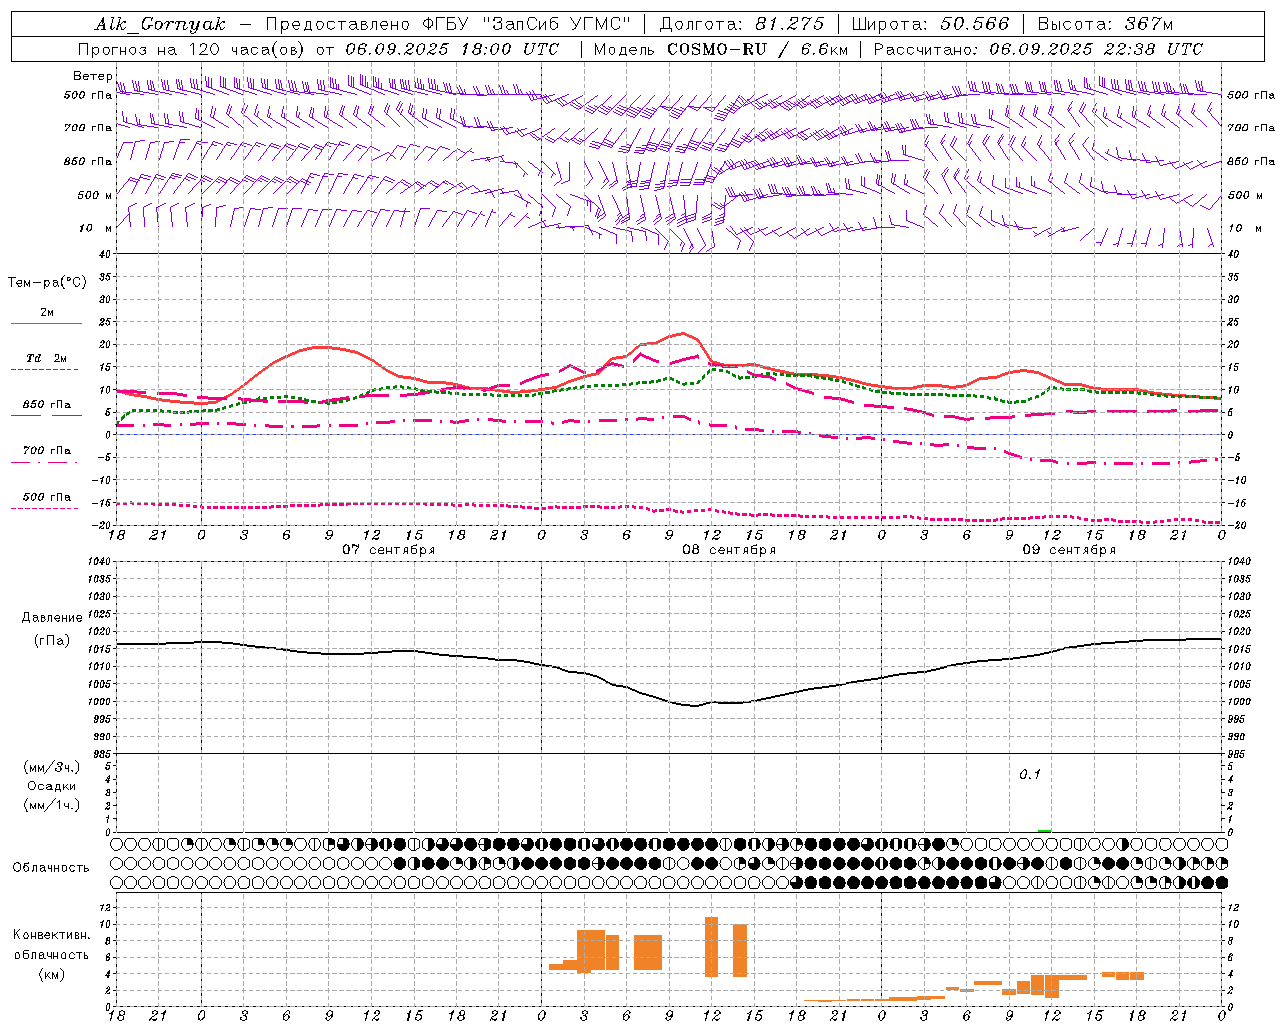The image size is (1280, 1024).
Task: Click the small green precipitation bar
Action: [1045, 830]
